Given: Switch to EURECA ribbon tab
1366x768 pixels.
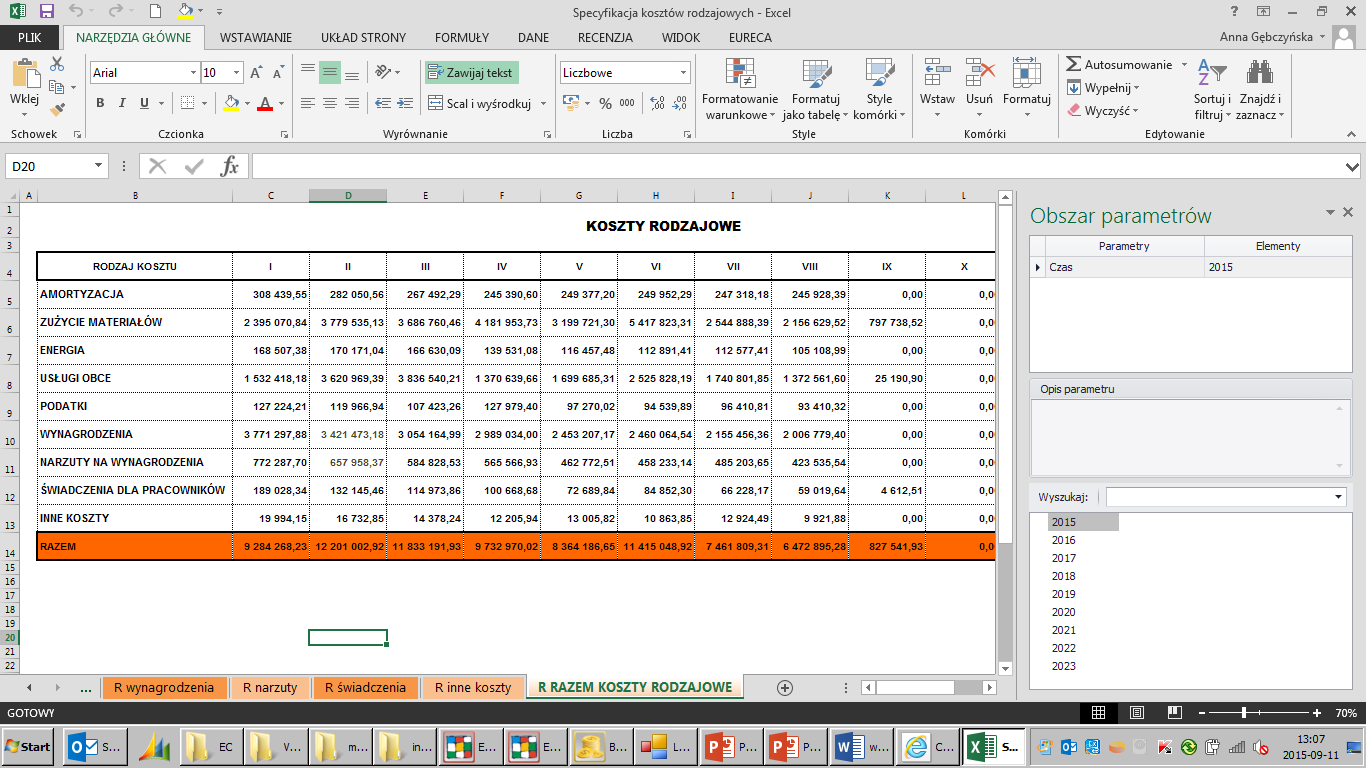Looking at the screenshot, I should click(x=749, y=38).
